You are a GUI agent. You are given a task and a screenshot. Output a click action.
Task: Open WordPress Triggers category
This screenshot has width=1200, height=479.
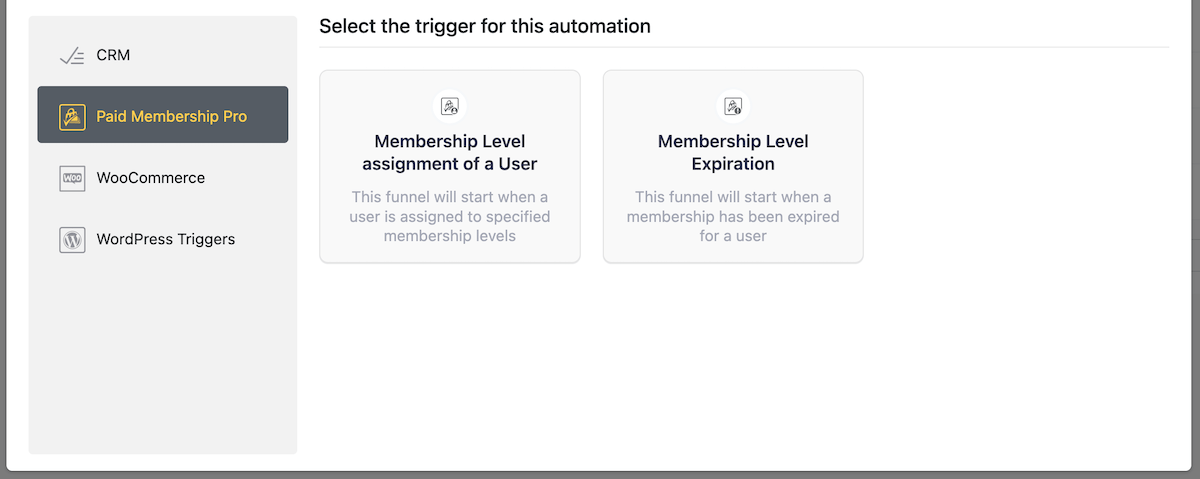pyautogui.click(x=163, y=240)
